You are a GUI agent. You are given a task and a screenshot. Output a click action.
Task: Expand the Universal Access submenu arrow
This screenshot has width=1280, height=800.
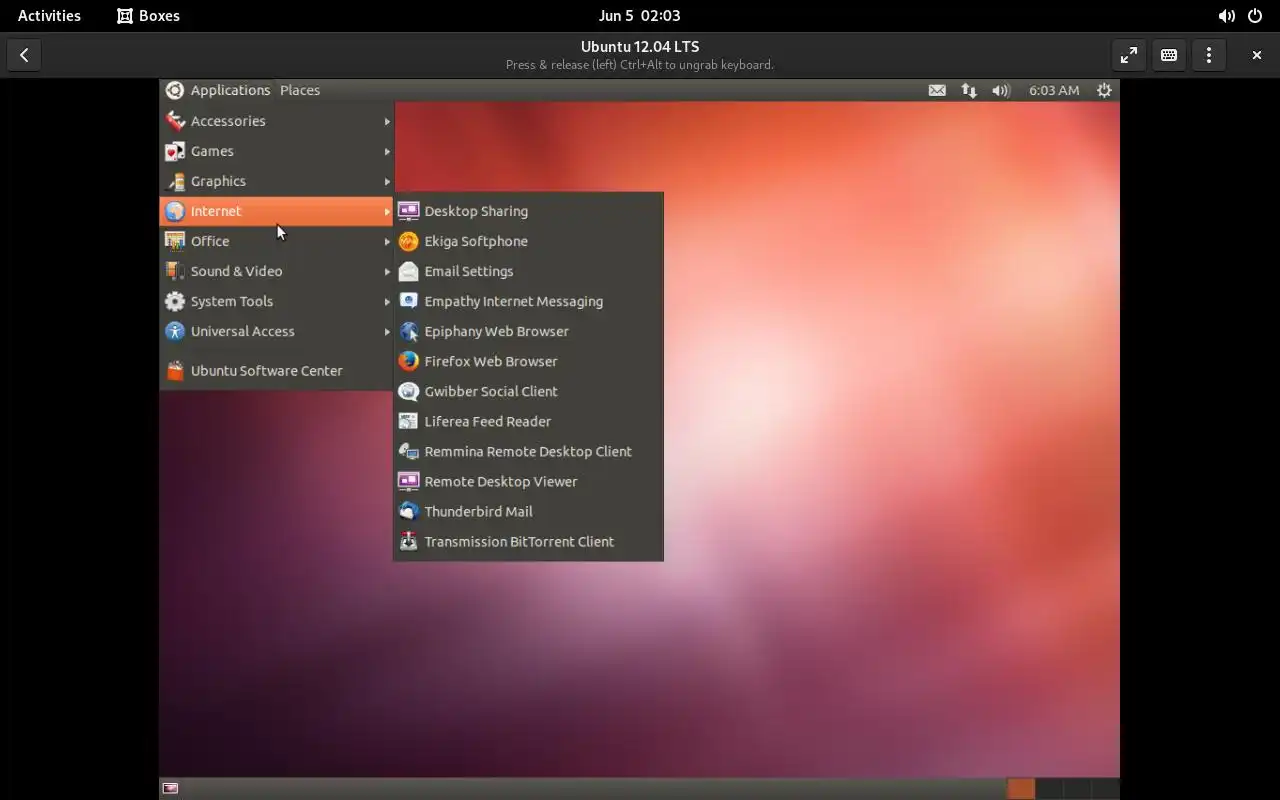387,331
